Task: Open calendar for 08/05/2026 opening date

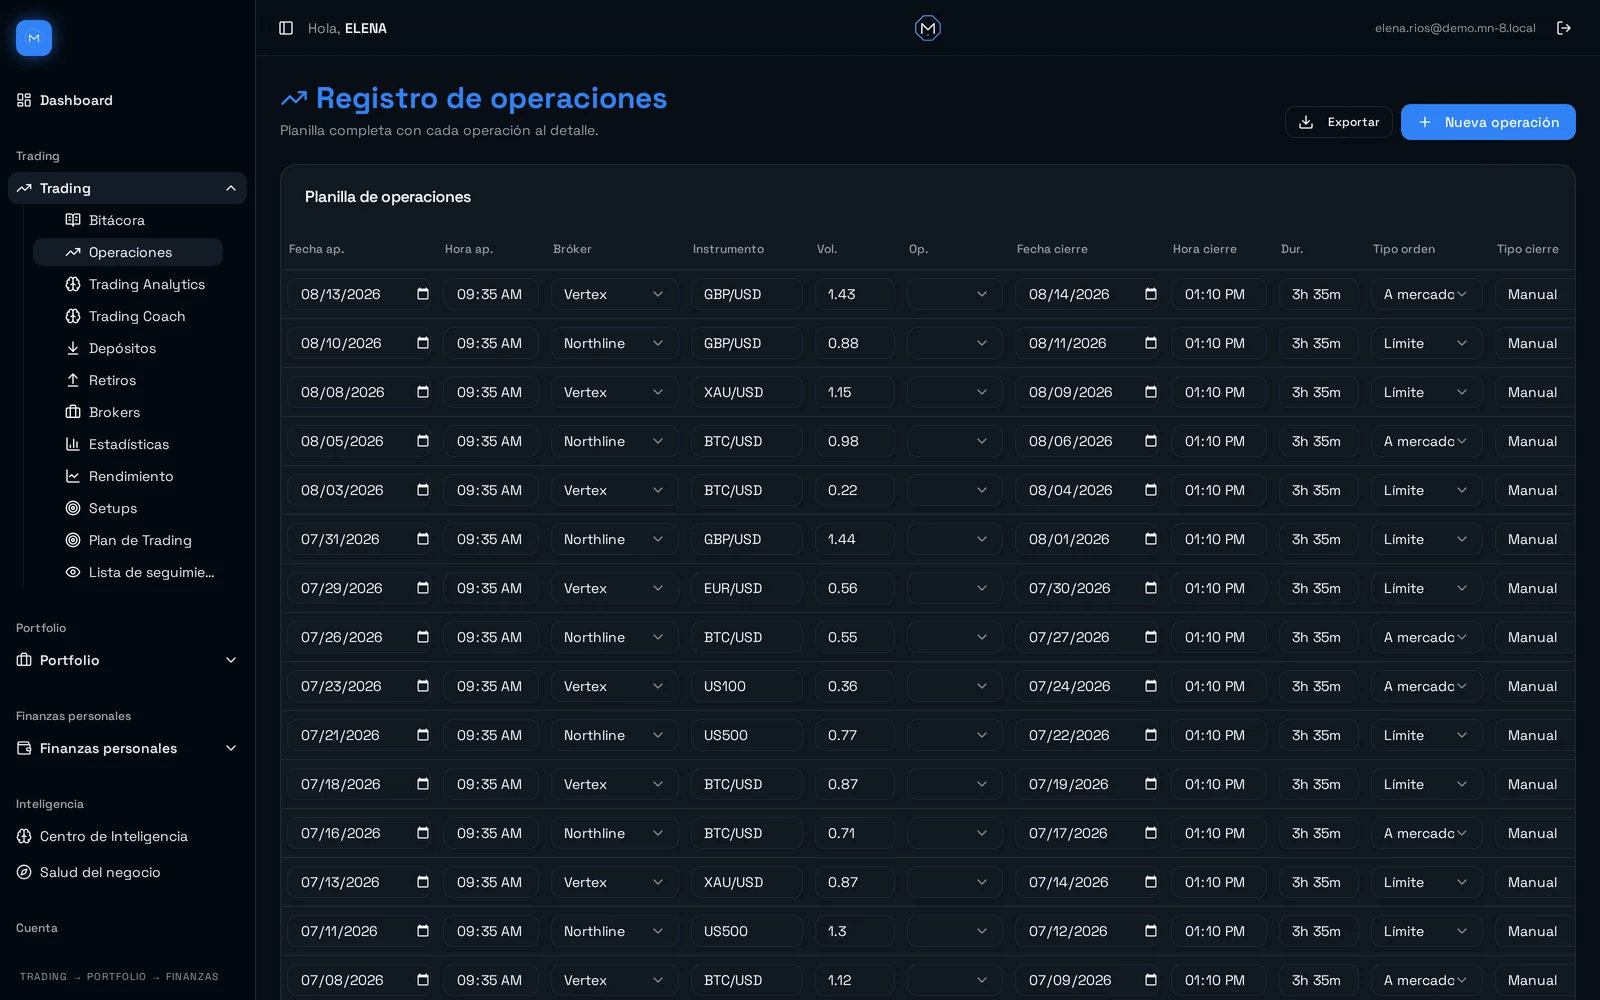Action: point(423,441)
